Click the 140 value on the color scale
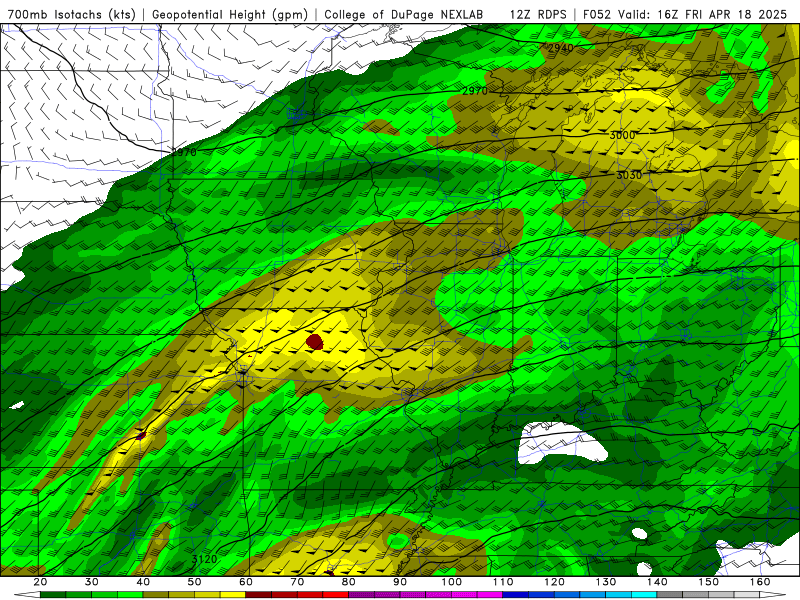Screen dimensions: 800x600 pos(657,582)
